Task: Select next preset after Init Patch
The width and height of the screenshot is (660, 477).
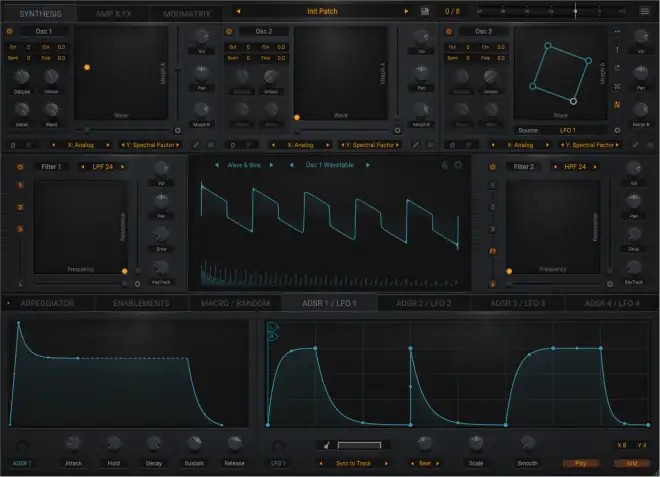Action: point(406,11)
